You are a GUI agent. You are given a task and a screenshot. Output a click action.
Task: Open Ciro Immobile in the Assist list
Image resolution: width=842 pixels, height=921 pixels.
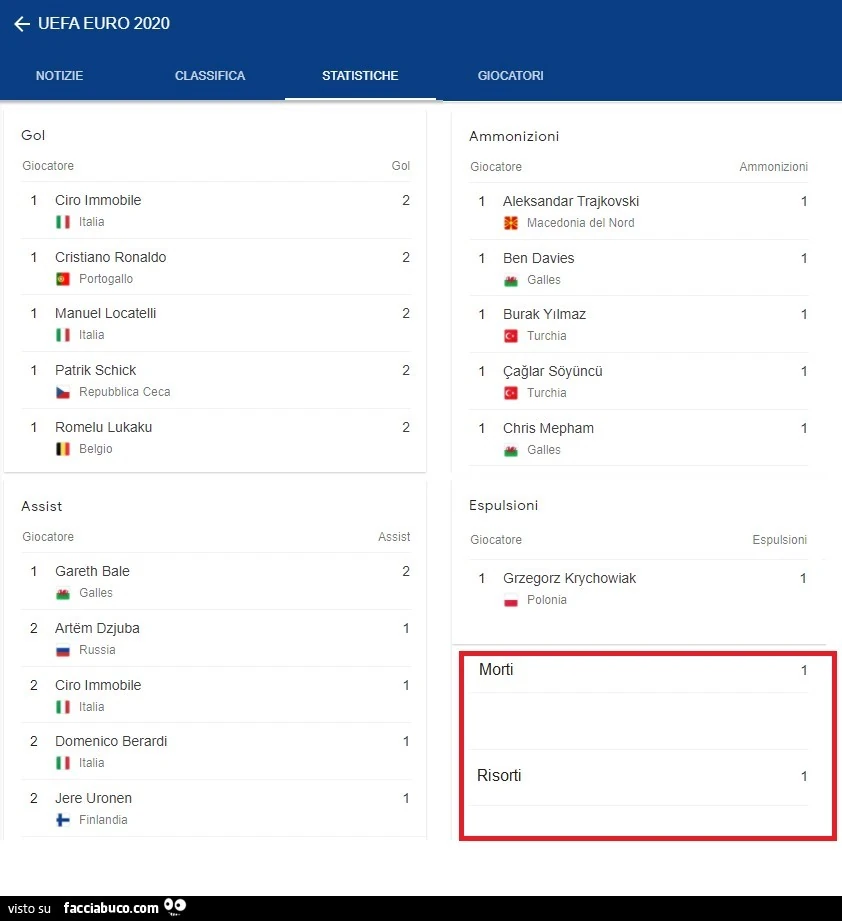[x=98, y=685]
